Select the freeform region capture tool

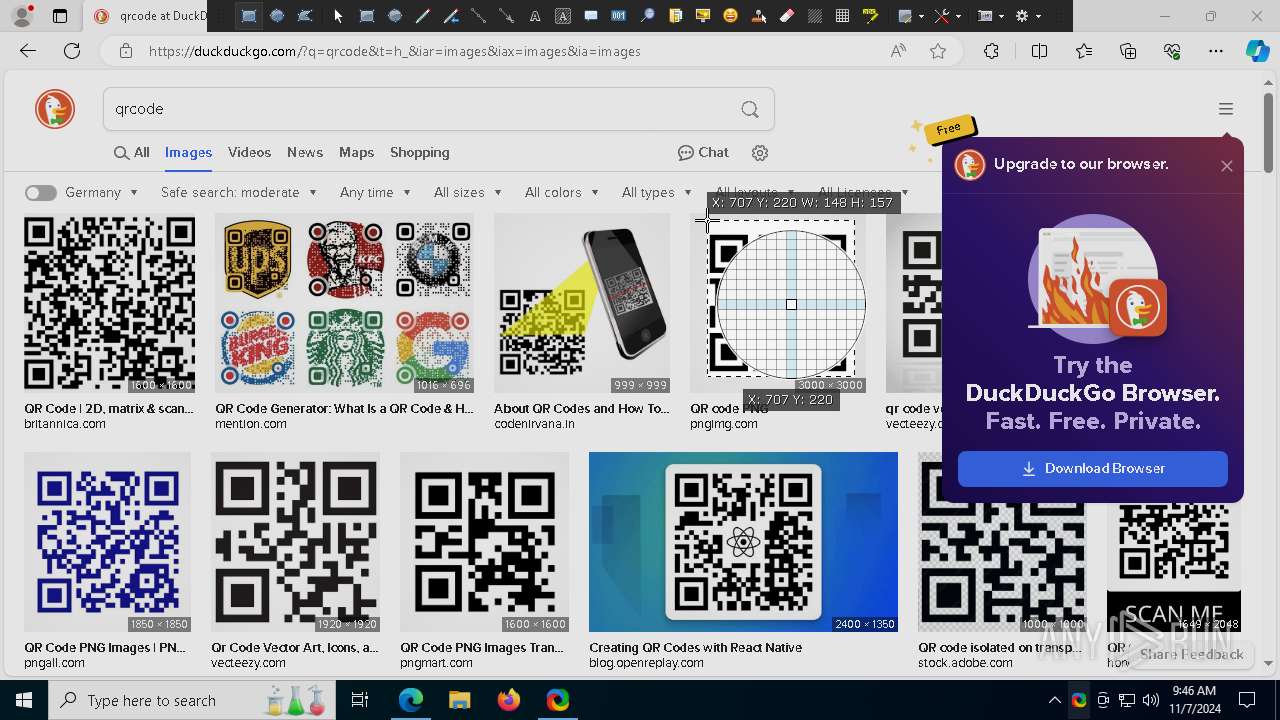(305, 16)
